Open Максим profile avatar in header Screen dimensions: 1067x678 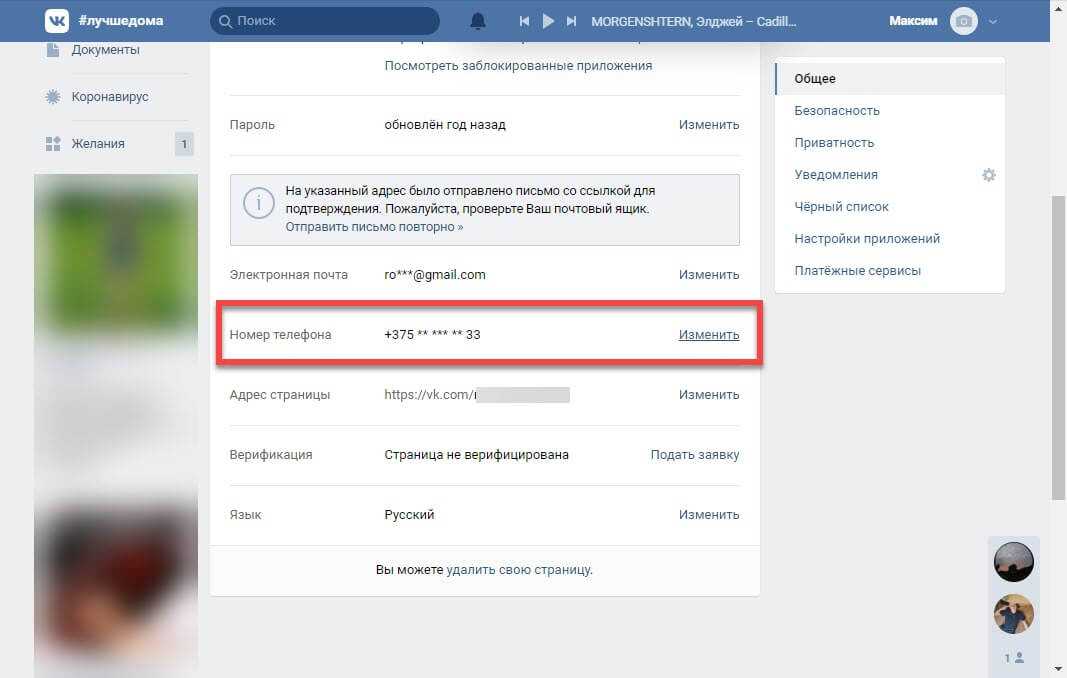[964, 21]
